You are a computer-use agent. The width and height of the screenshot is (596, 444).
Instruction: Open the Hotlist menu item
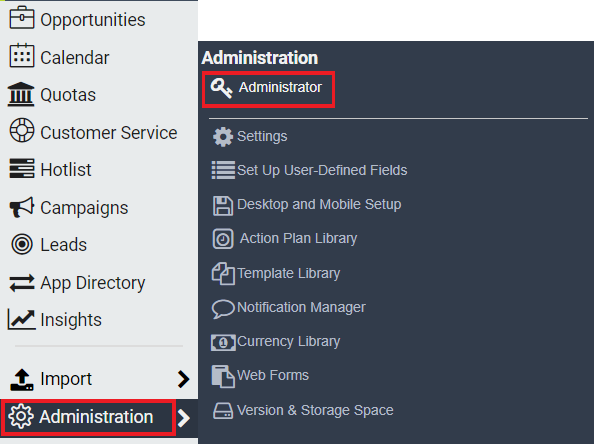pos(51,169)
